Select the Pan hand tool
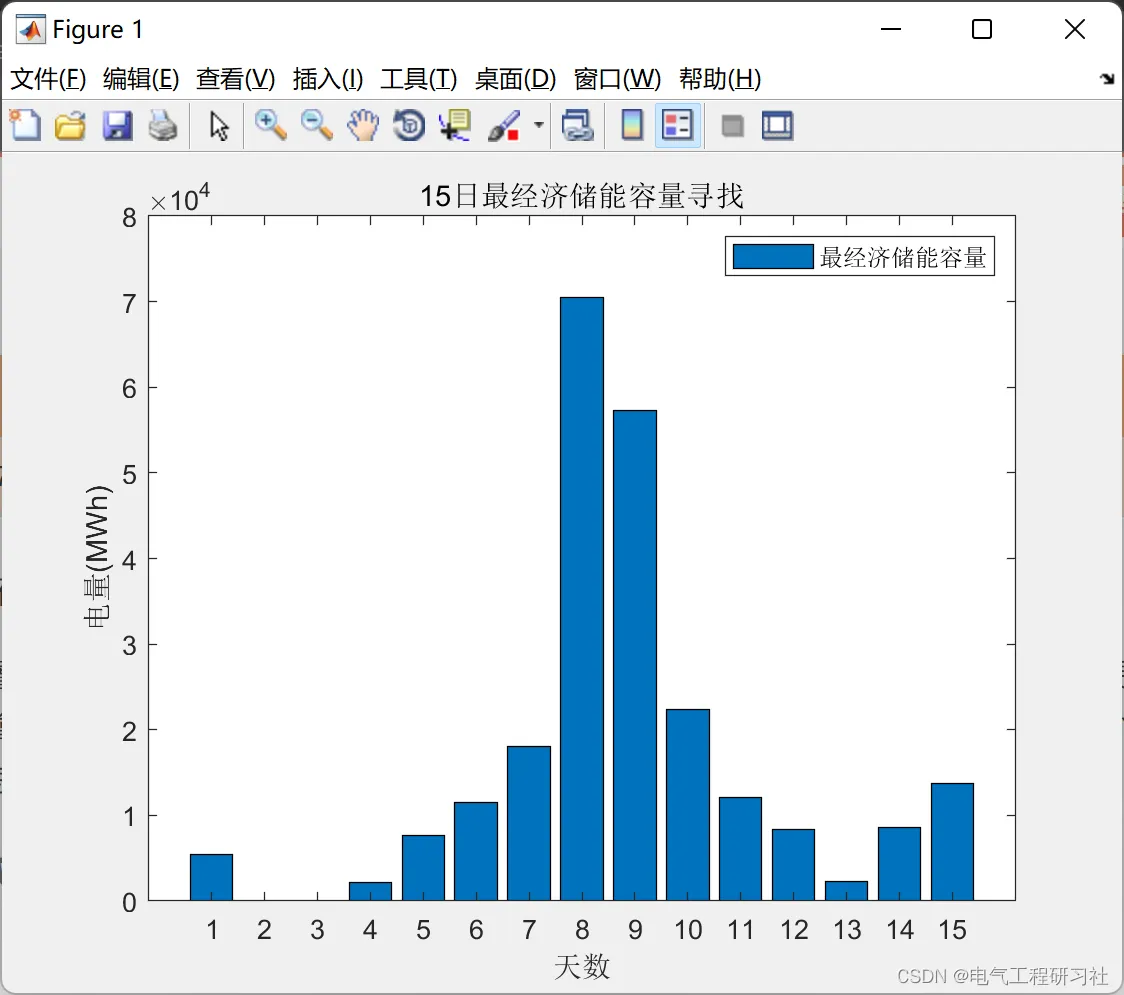Screen dimensions: 1124x995 tap(363, 125)
